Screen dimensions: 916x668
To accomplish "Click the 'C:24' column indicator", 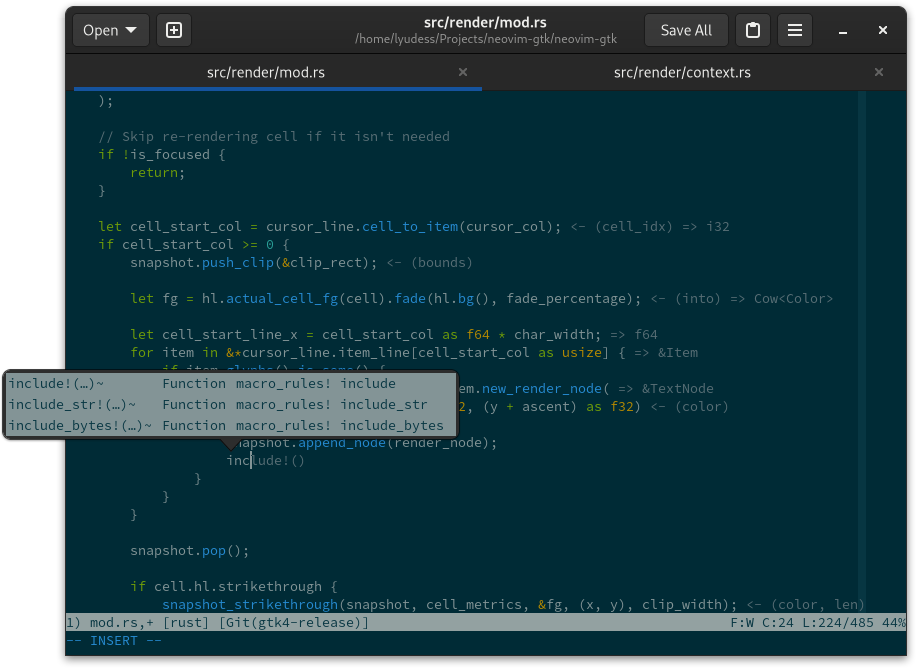I will 778,622.
